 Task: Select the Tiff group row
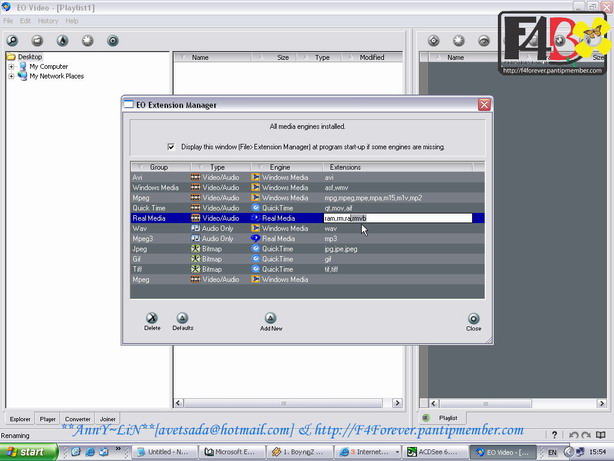tap(307, 269)
